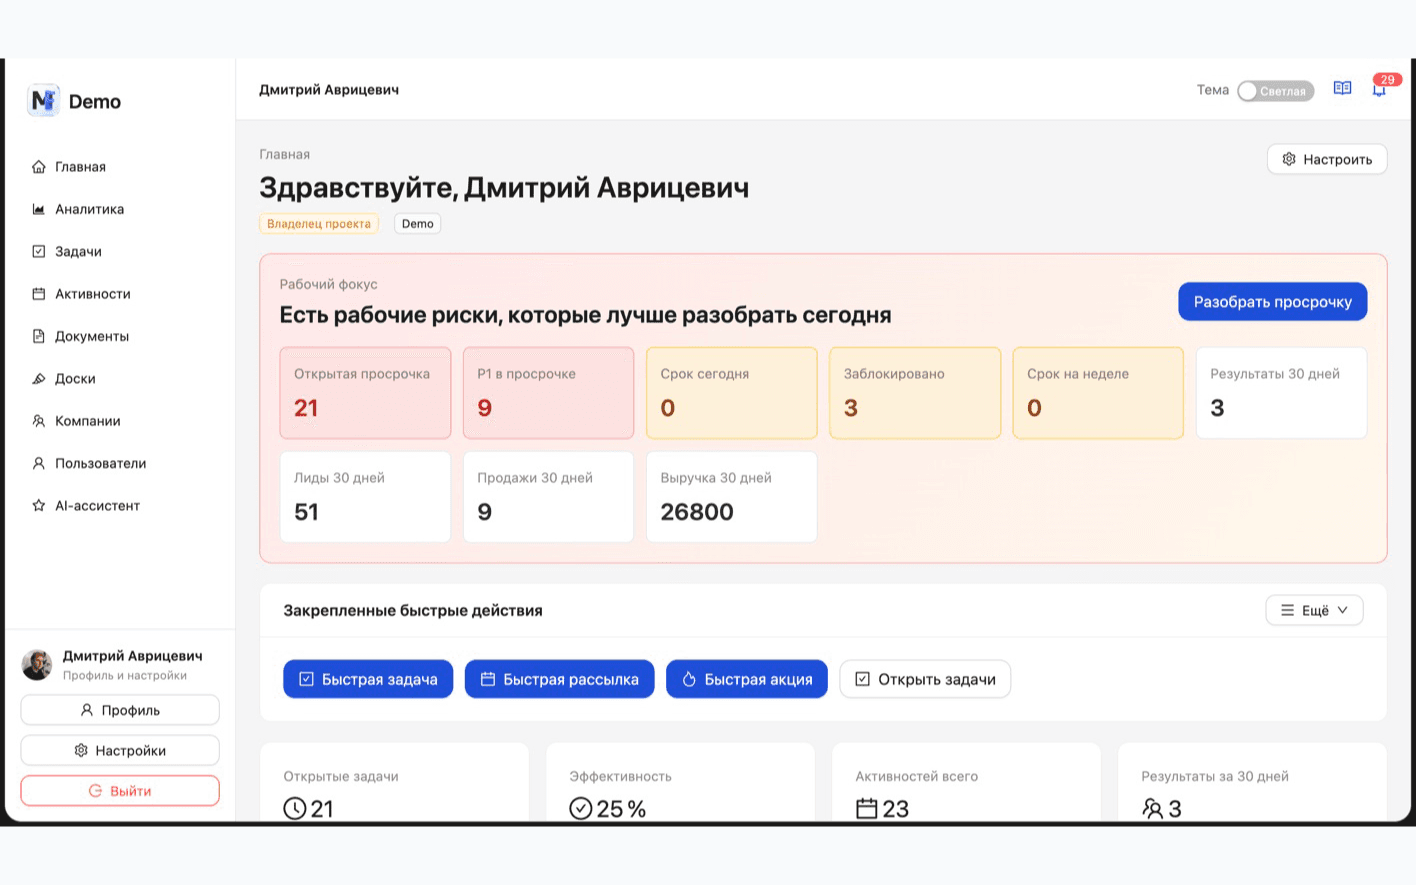Viewport: 1416px width, 885px height.
Task: Open the Результаты 30 дней card in focus panel
Action: [1281, 393]
